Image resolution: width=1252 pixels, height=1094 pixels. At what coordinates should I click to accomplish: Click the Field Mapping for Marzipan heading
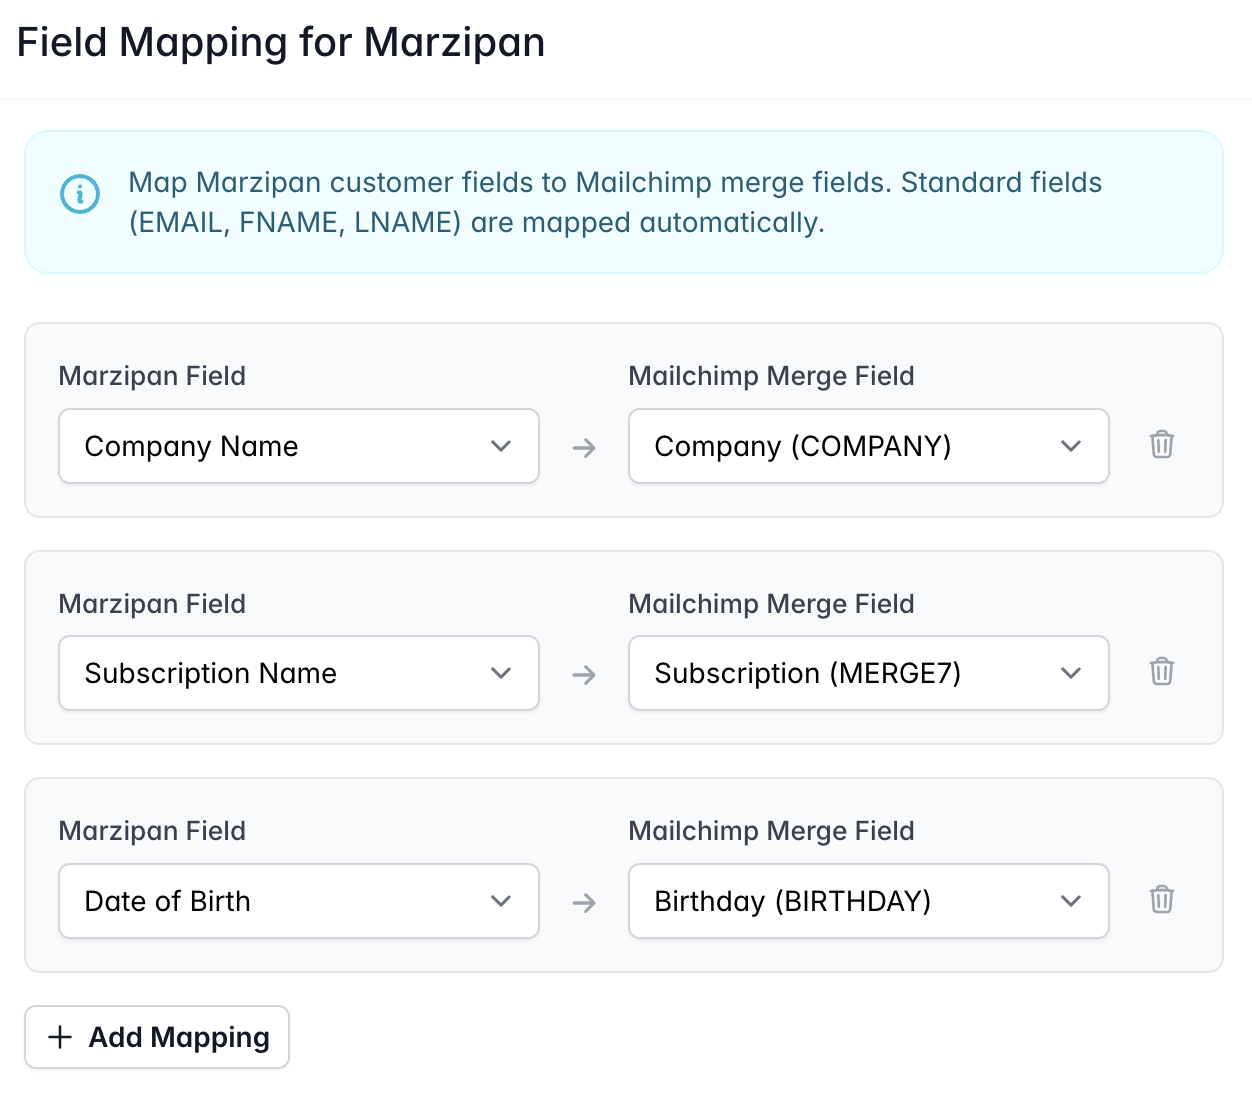[281, 43]
